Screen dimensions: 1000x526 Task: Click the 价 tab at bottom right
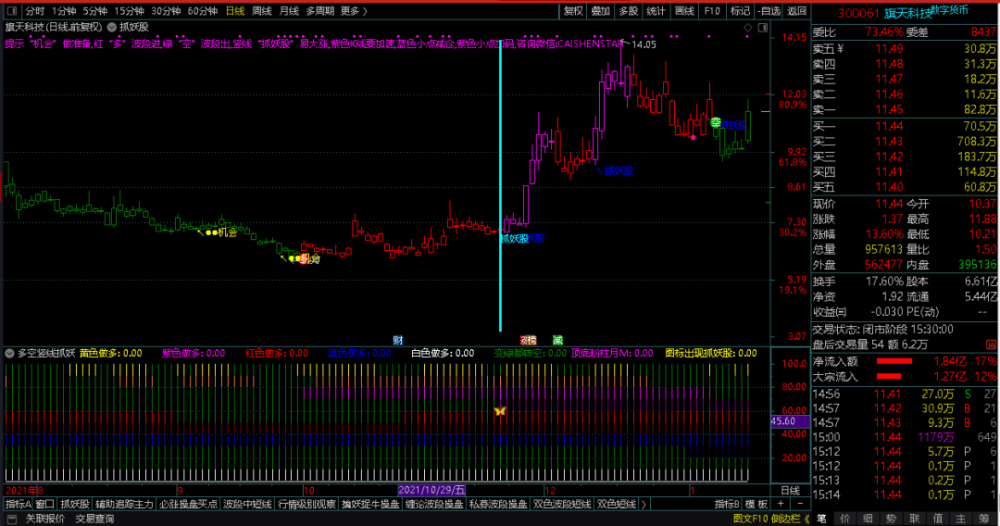click(846, 518)
